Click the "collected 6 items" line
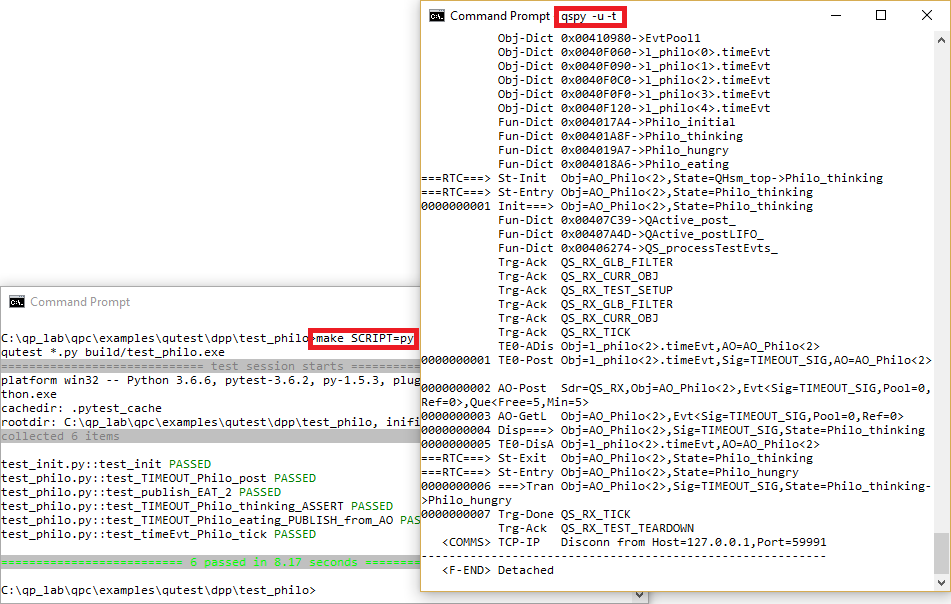The height and width of the screenshot is (604, 951). click(62, 436)
